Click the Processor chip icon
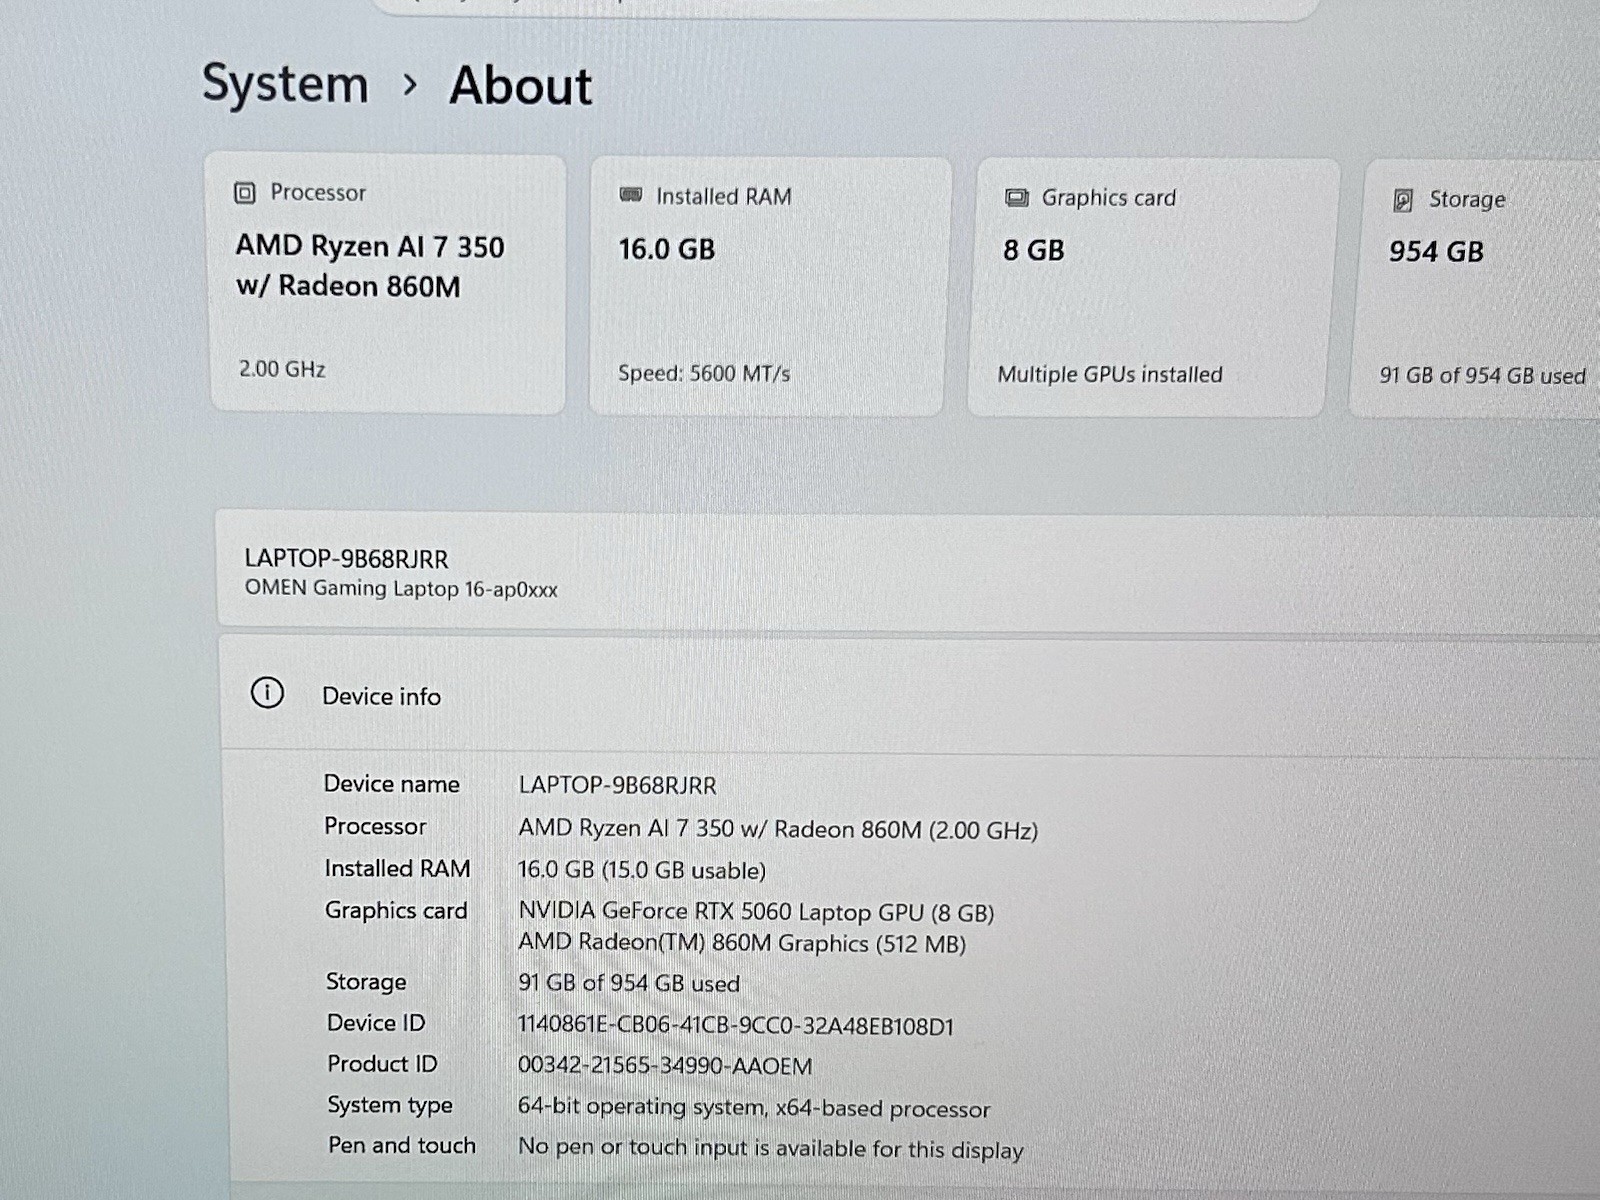Image resolution: width=1600 pixels, height=1200 pixels. (x=245, y=193)
